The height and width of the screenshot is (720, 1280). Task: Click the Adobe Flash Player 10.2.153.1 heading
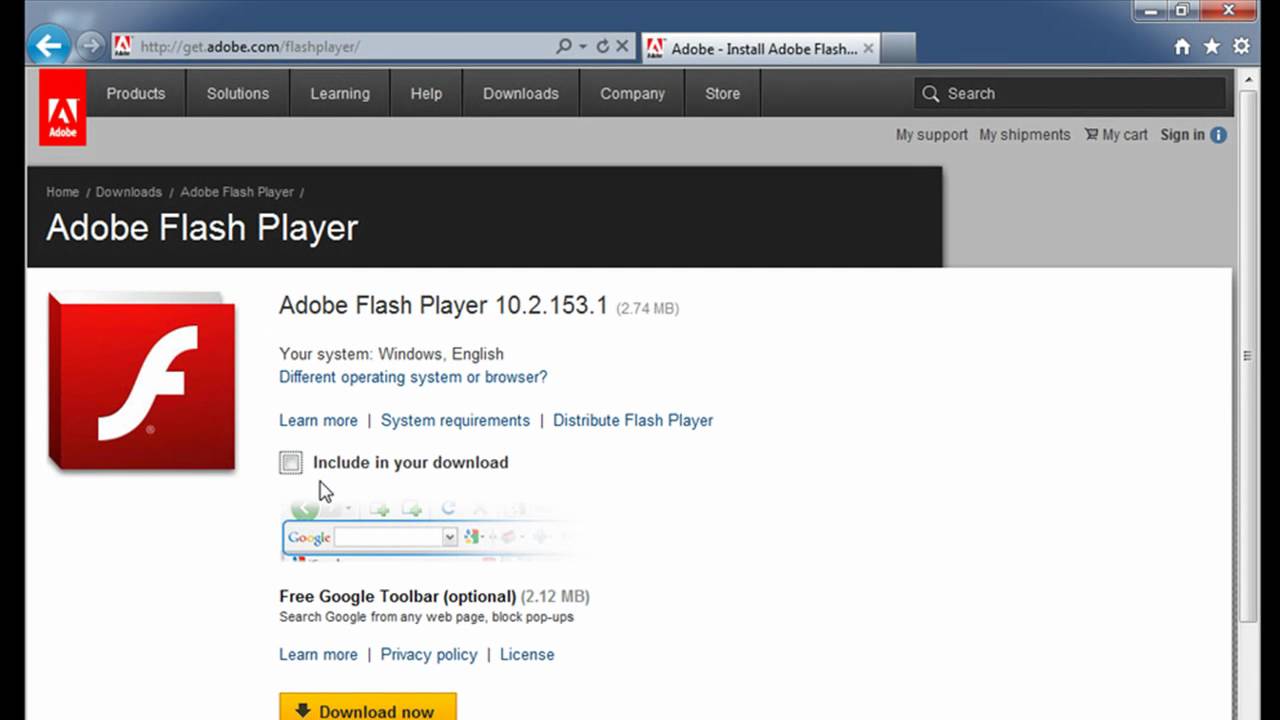coord(443,306)
